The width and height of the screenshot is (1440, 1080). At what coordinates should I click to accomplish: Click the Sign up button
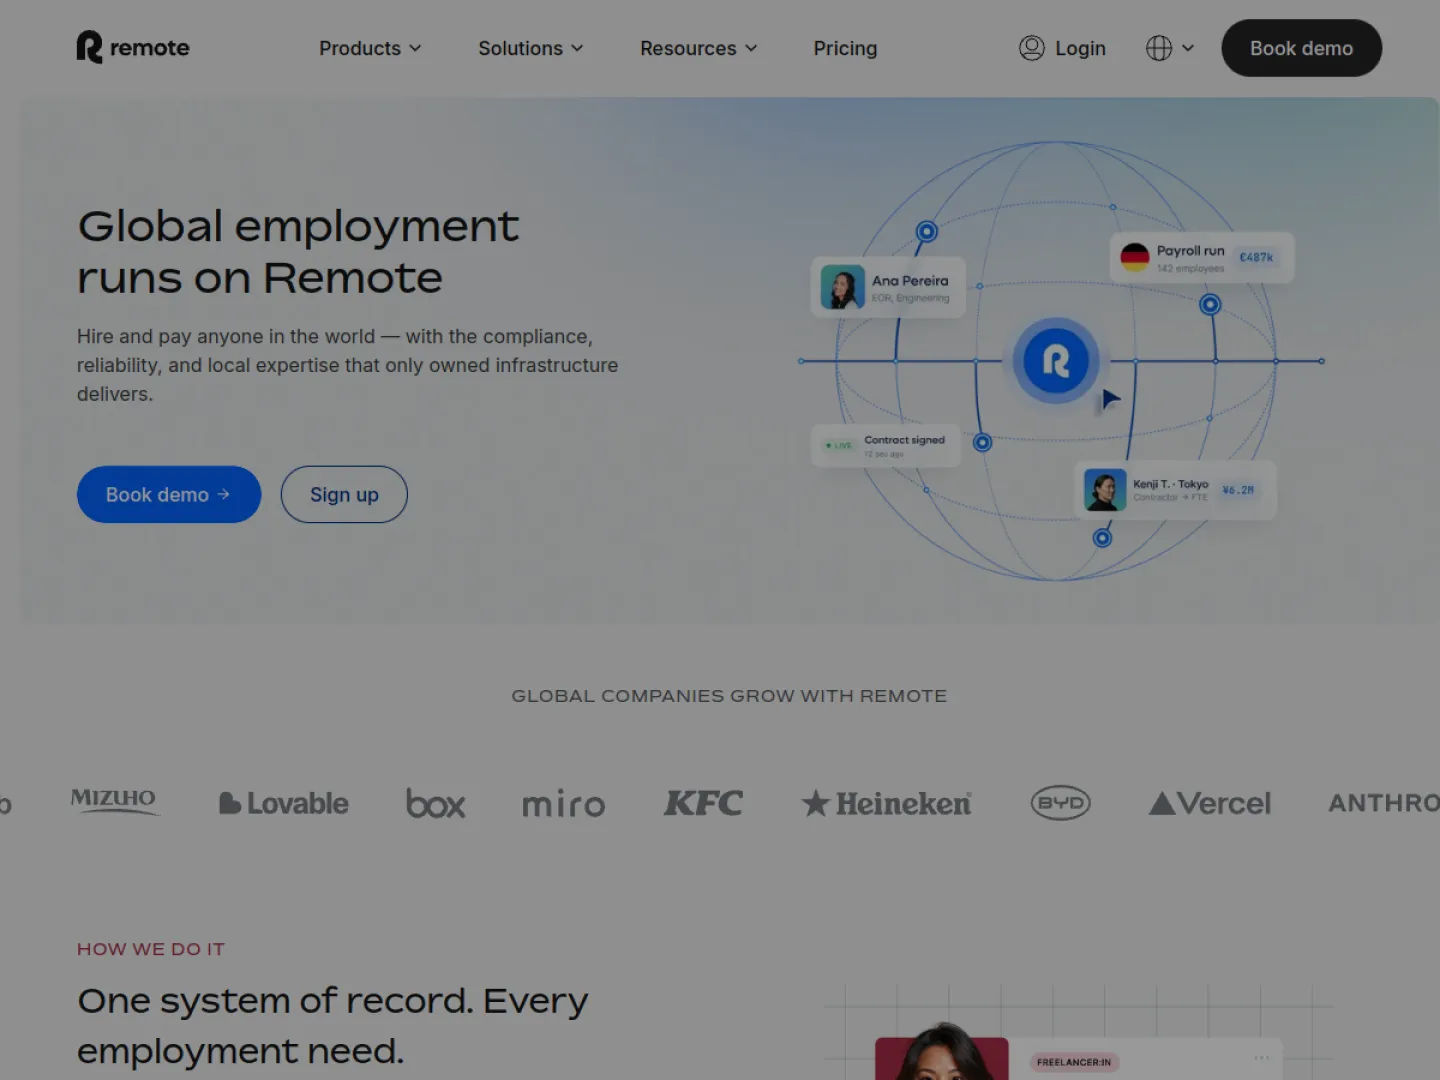click(x=344, y=494)
